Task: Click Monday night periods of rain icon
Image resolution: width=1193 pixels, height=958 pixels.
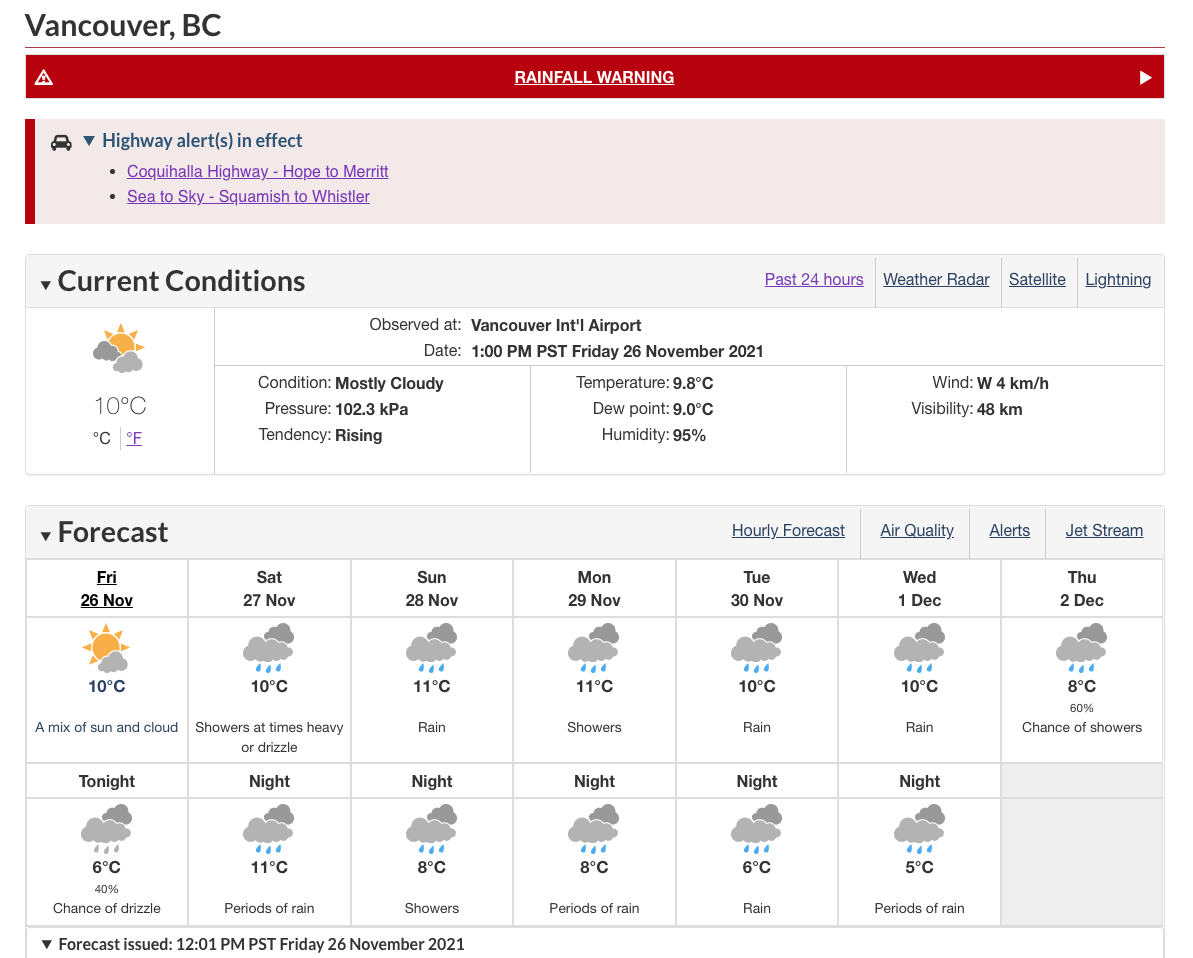Action: (593, 829)
